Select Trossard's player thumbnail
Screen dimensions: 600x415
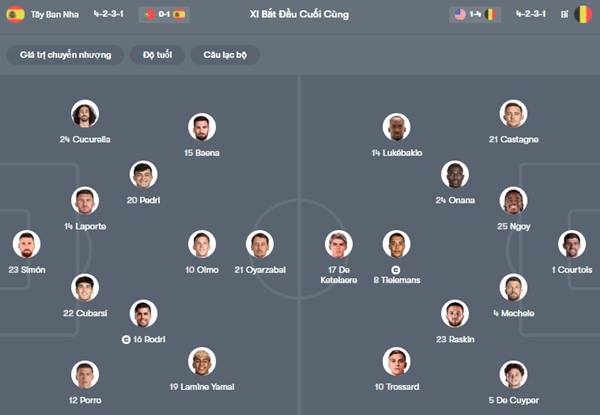[x=397, y=361]
